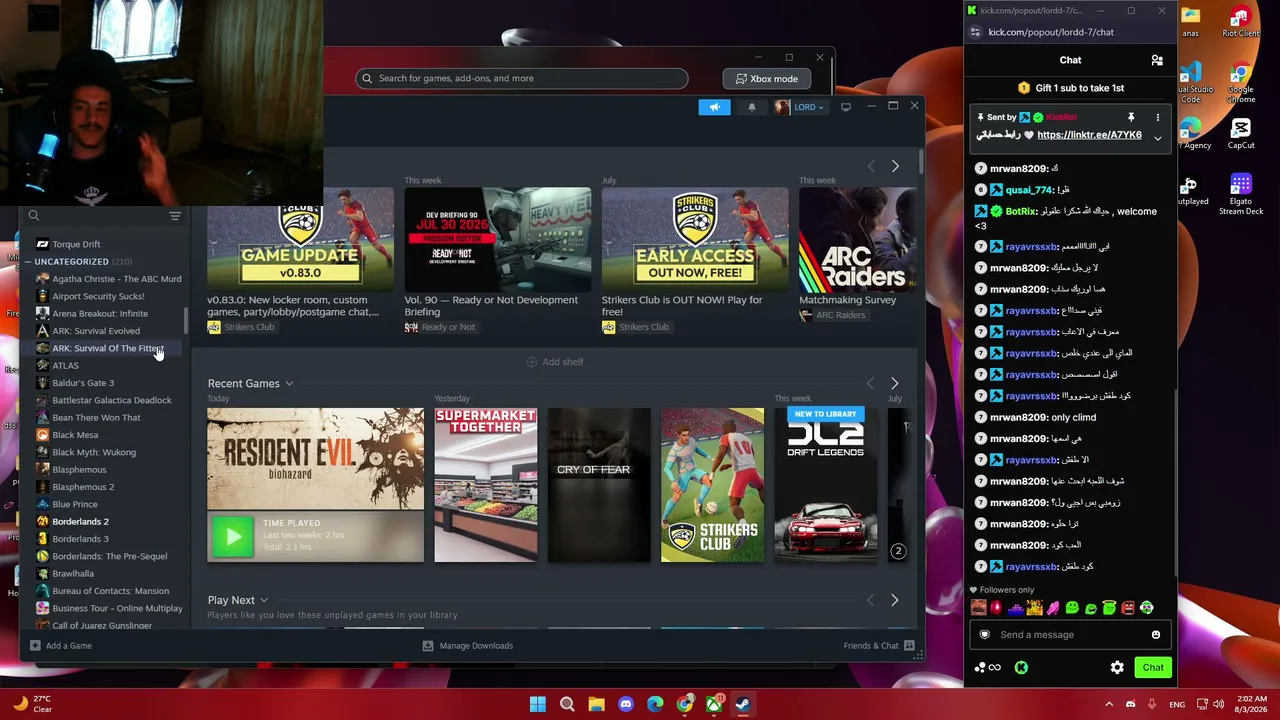Open File Explorer from taskbar
This screenshot has height=720, width=1280.
pos(596,704)
